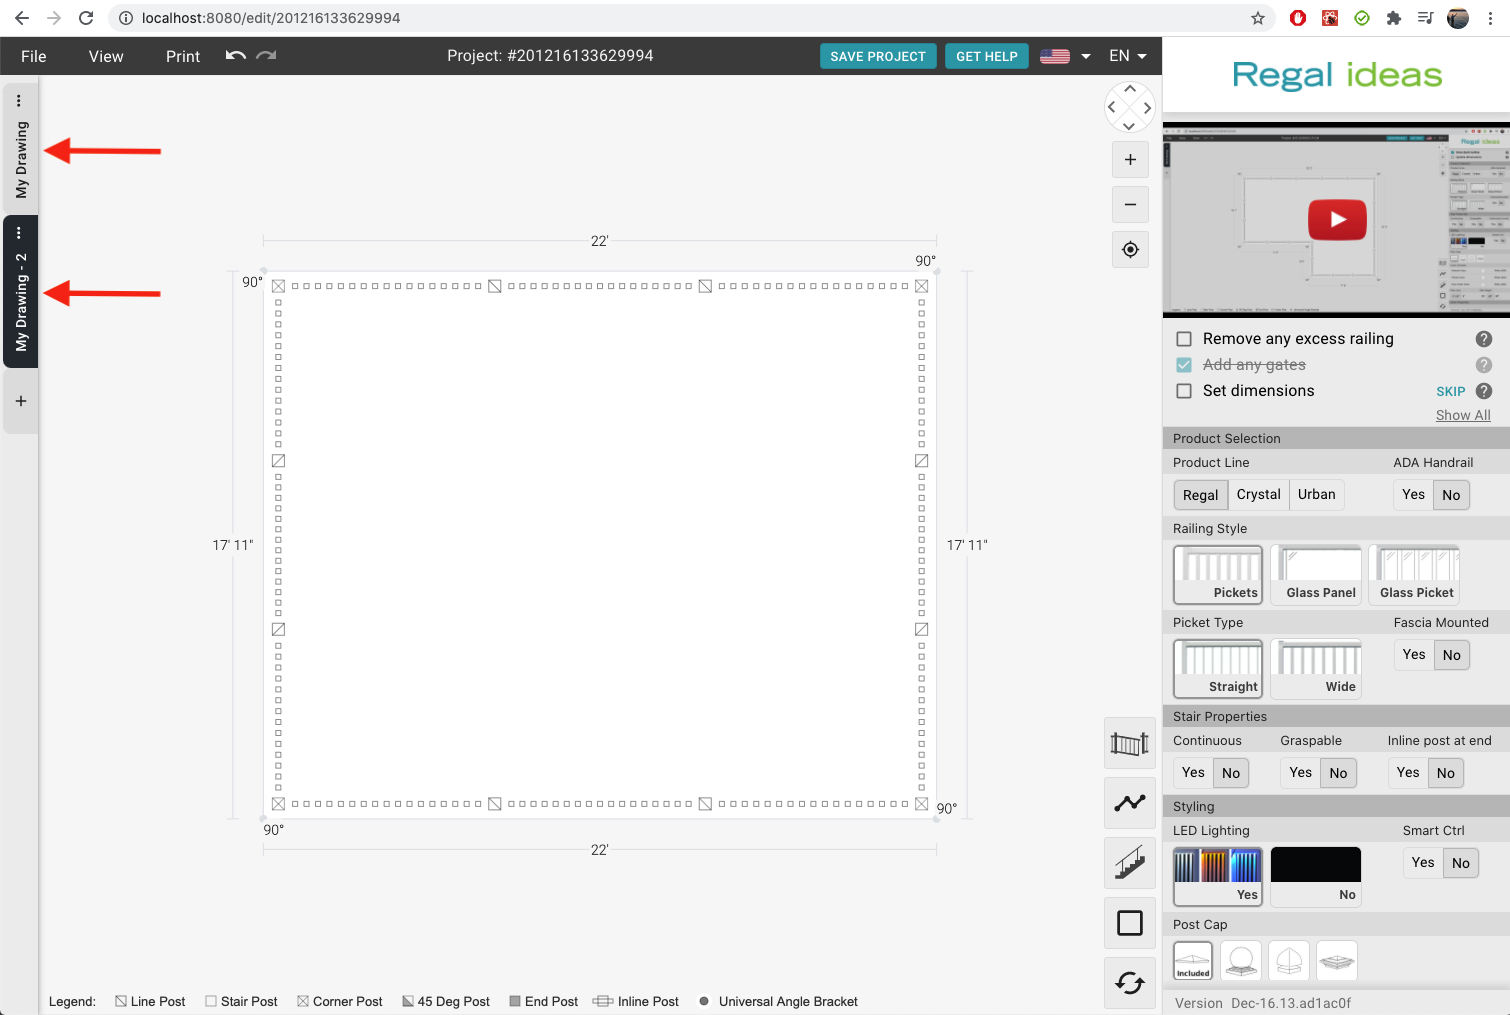Open the File menu

[34, 56]
